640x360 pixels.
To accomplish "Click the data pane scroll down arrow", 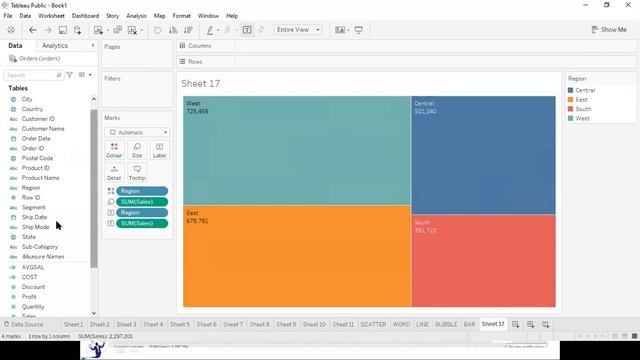I will tap(94, 313).
